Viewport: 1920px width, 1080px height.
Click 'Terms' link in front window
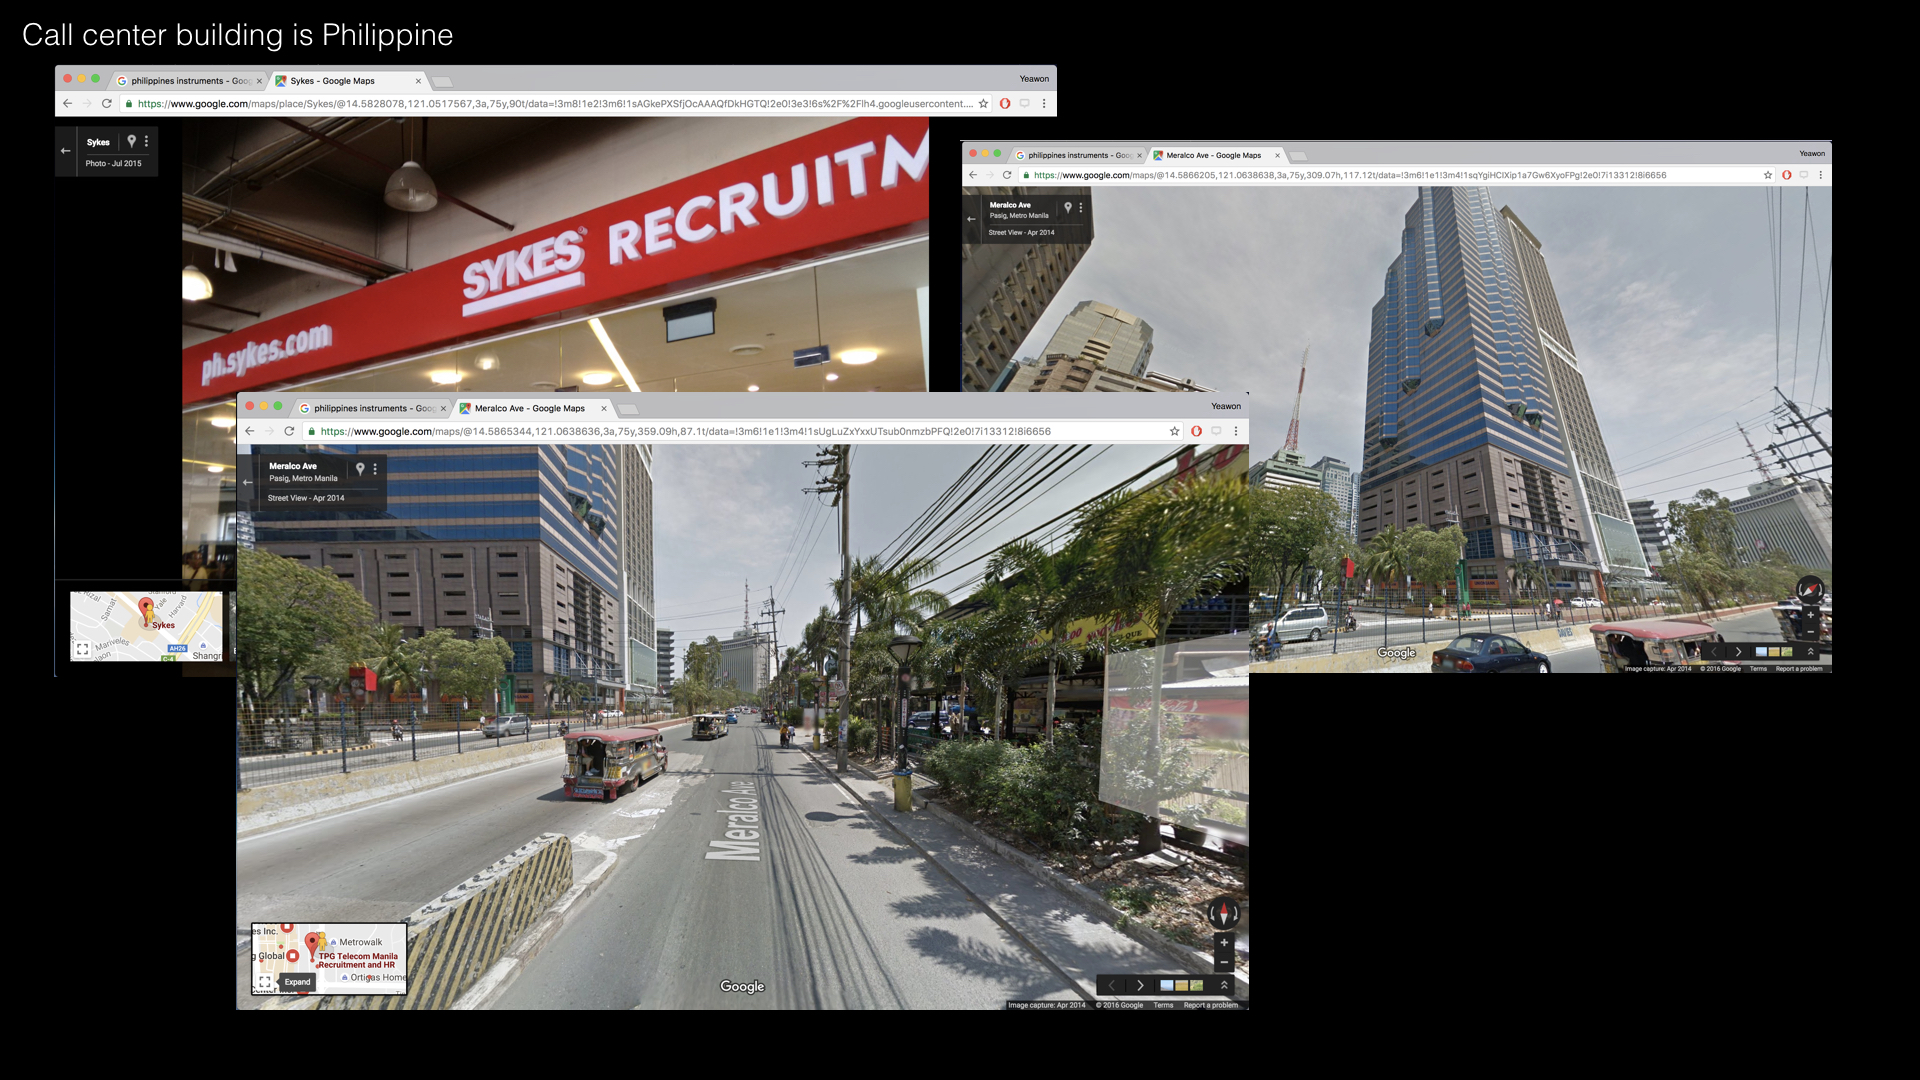click(x=1163, y=1005)
